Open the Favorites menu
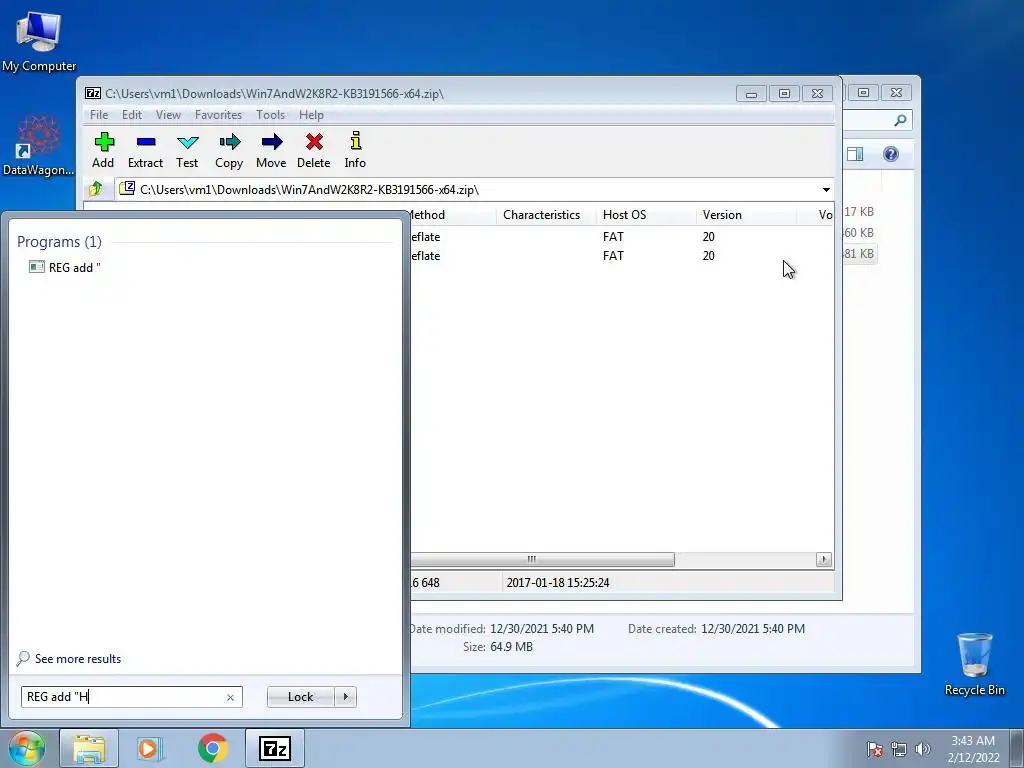 pyautogui.click(x=218, y=115)
